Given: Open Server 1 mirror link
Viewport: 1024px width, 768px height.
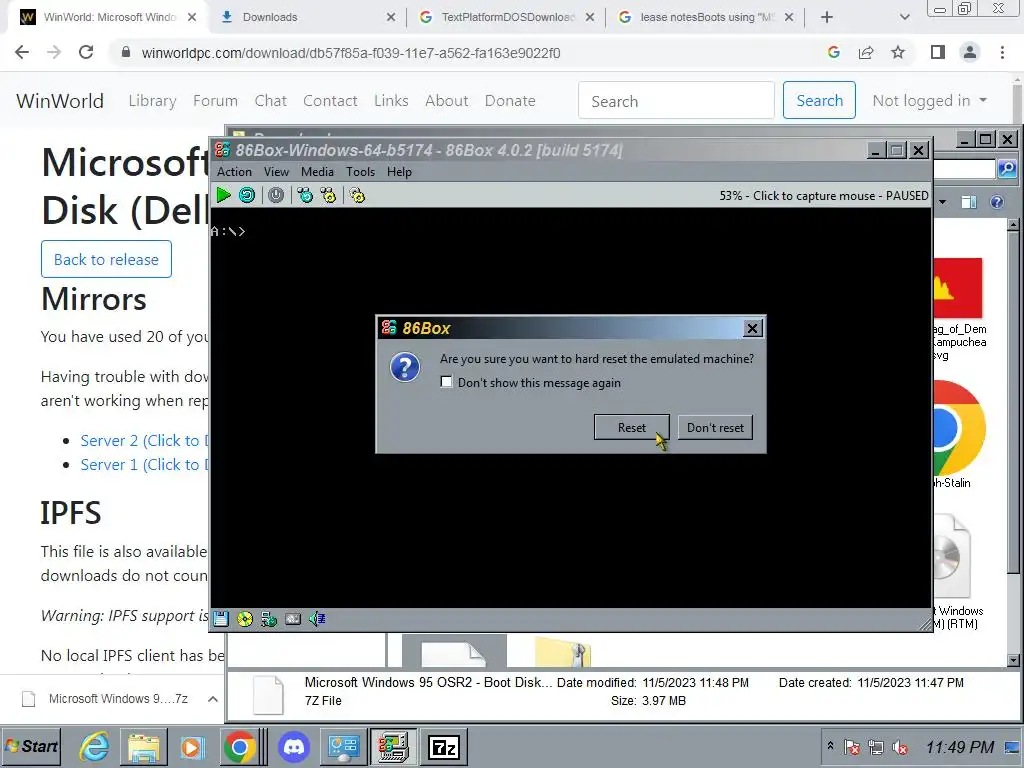Looking at the screenshot, I should [144, 465].
